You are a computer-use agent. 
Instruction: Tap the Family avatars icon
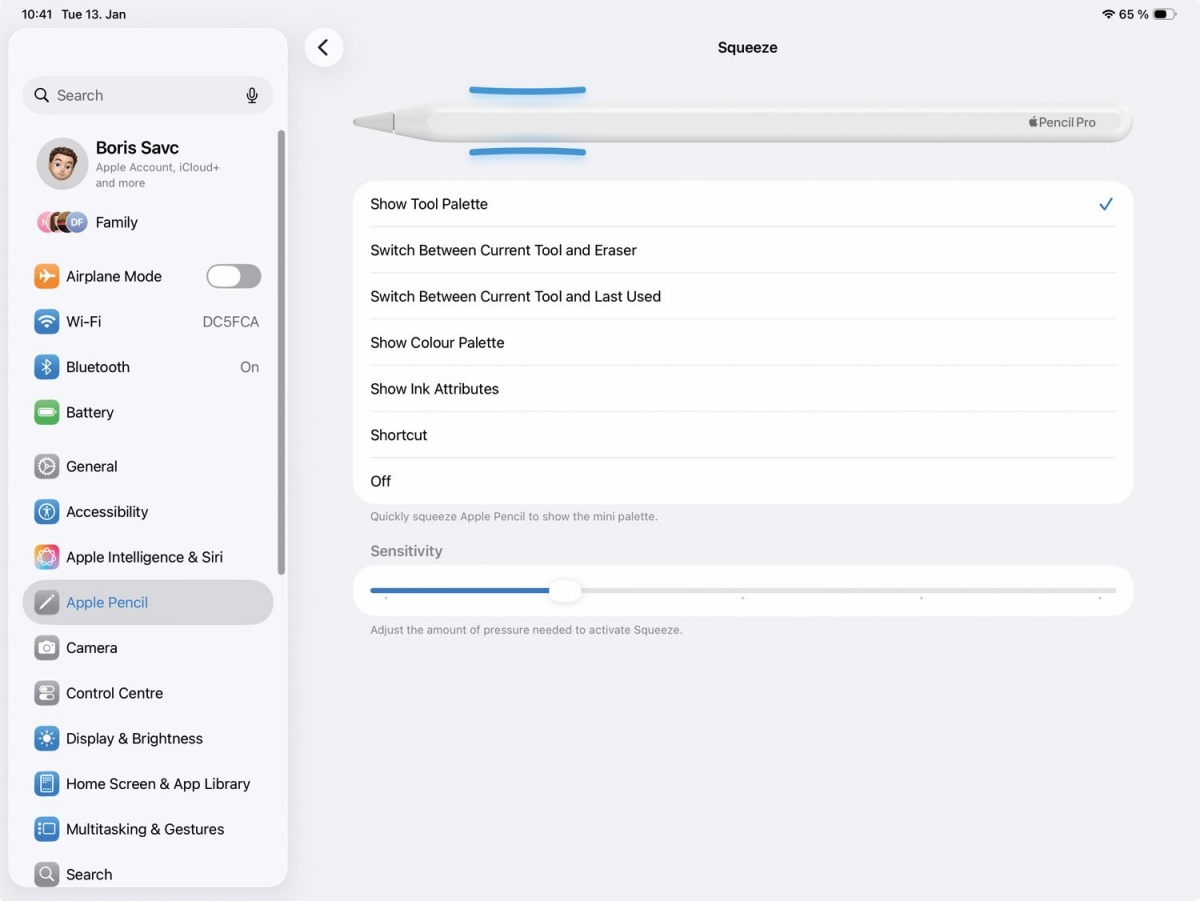62,222
